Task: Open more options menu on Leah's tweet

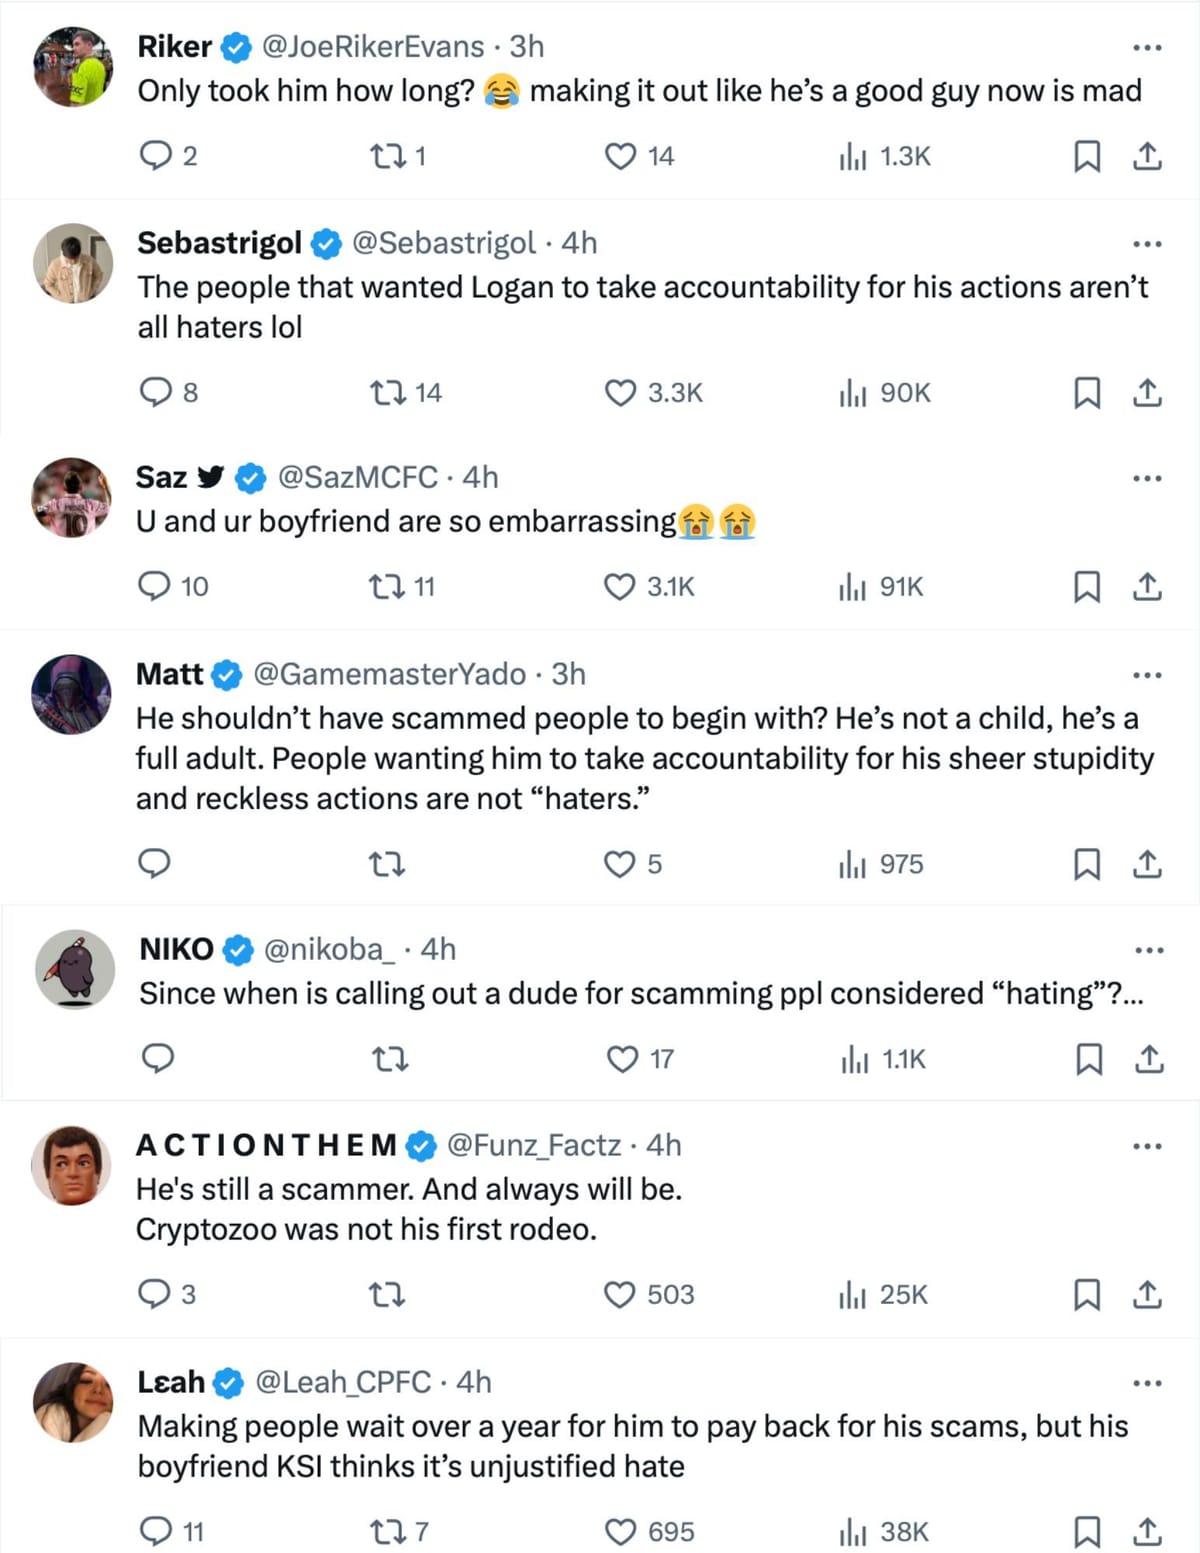Action: 1147,1383
